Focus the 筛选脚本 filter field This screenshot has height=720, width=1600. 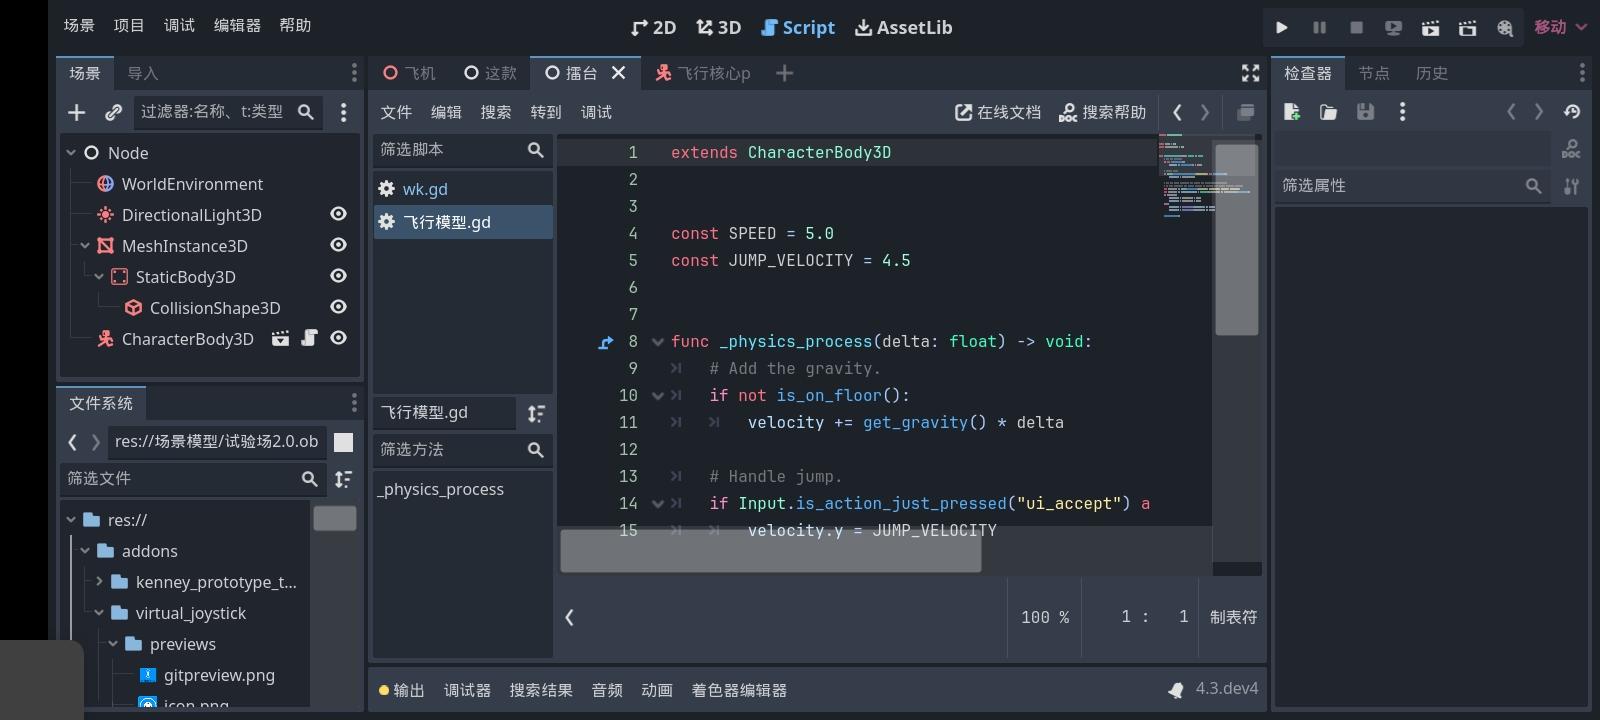tap(463, 150)
